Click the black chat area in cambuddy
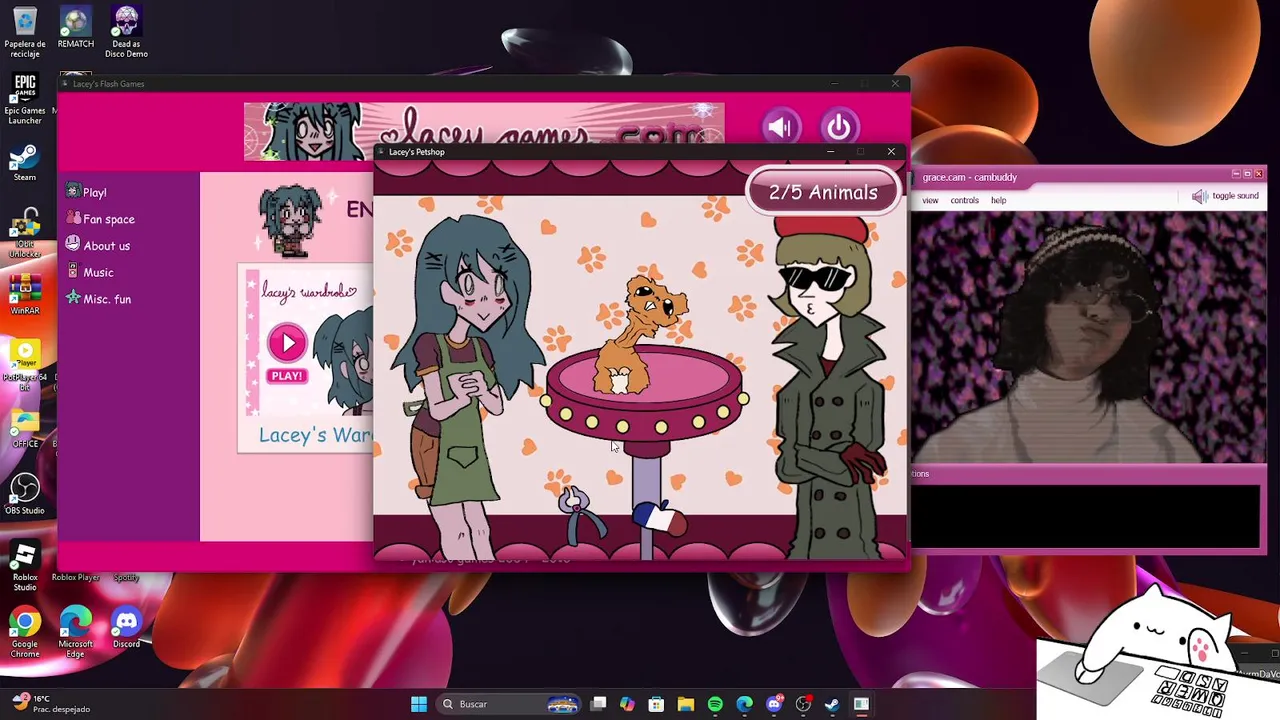 point(1085,516)
